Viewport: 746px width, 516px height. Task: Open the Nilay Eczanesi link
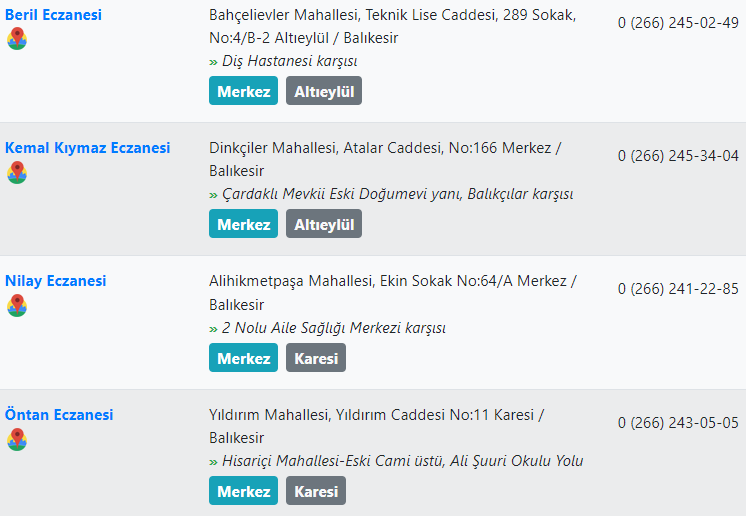point(56,281)
